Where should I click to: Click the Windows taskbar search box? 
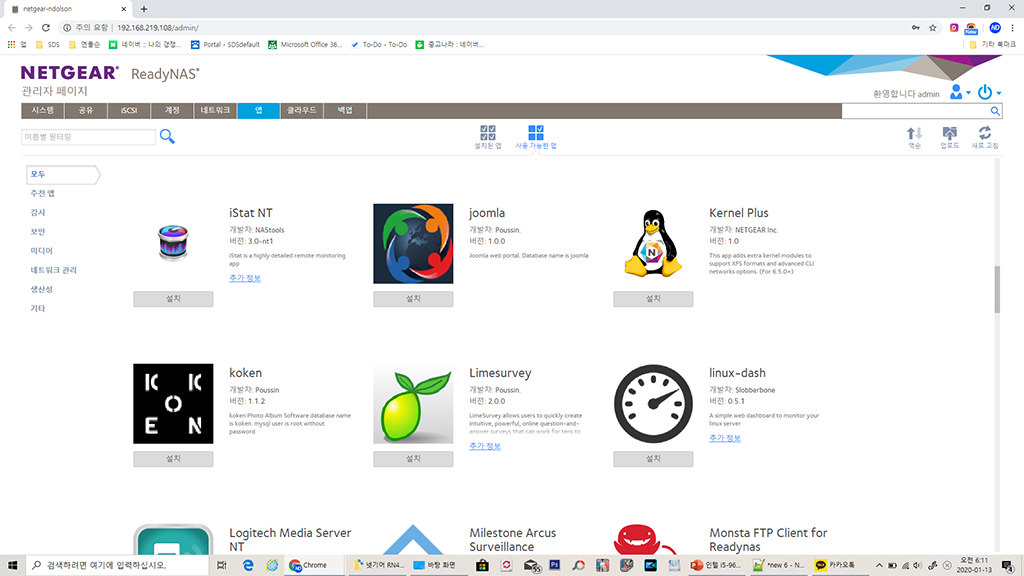coord(118,565)
